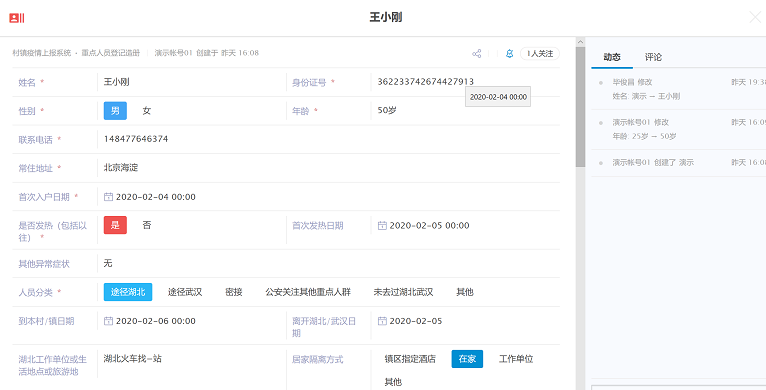Click the 演示帐号01 修改 activity line
Image resolution: width=766 pixels, height=390 pixels.
tap(640, 122)
